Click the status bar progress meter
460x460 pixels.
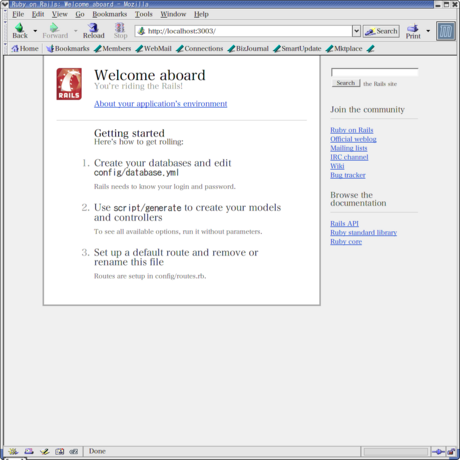395,452
